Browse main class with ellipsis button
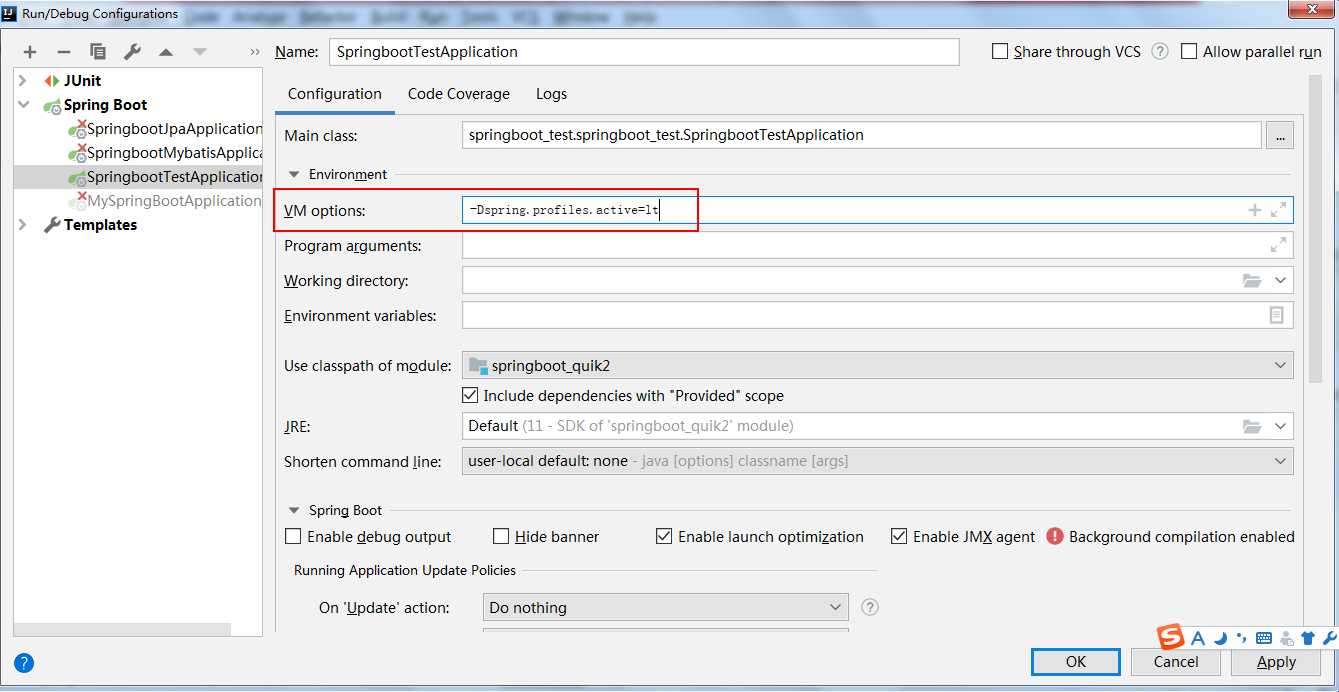Screen dimensions: 1339x692 [x=1280, y=135]
